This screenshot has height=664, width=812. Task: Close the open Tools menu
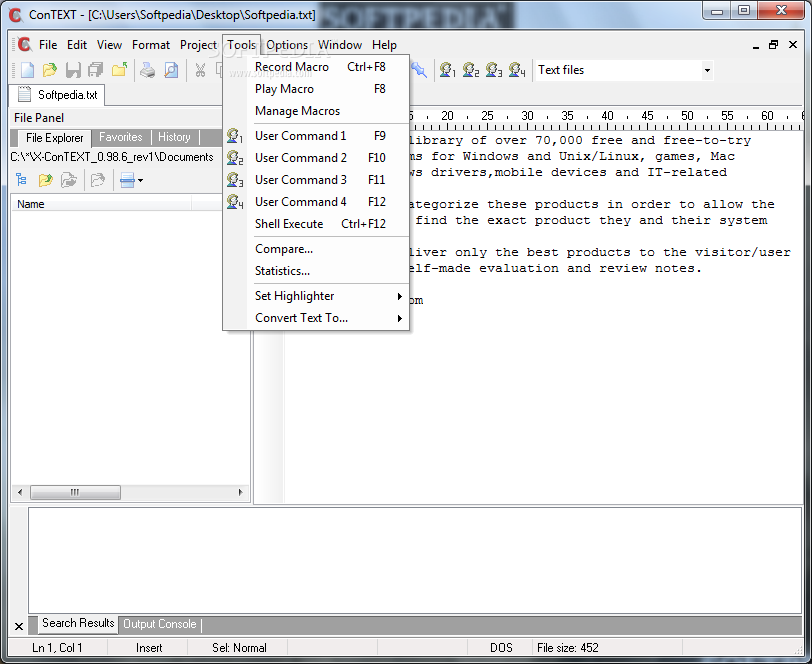coord(241,45)
